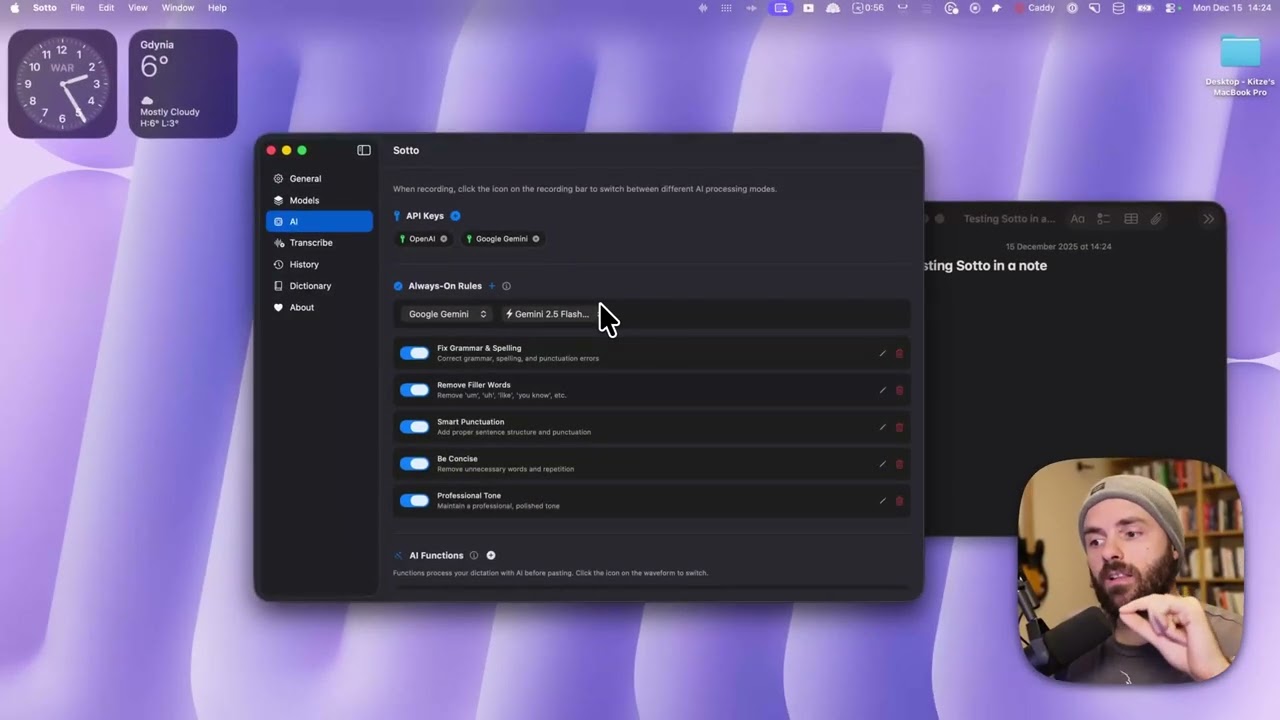Click the menu bar date and time
Screen dimensions: 1280x720
(x=1231, y=8)
